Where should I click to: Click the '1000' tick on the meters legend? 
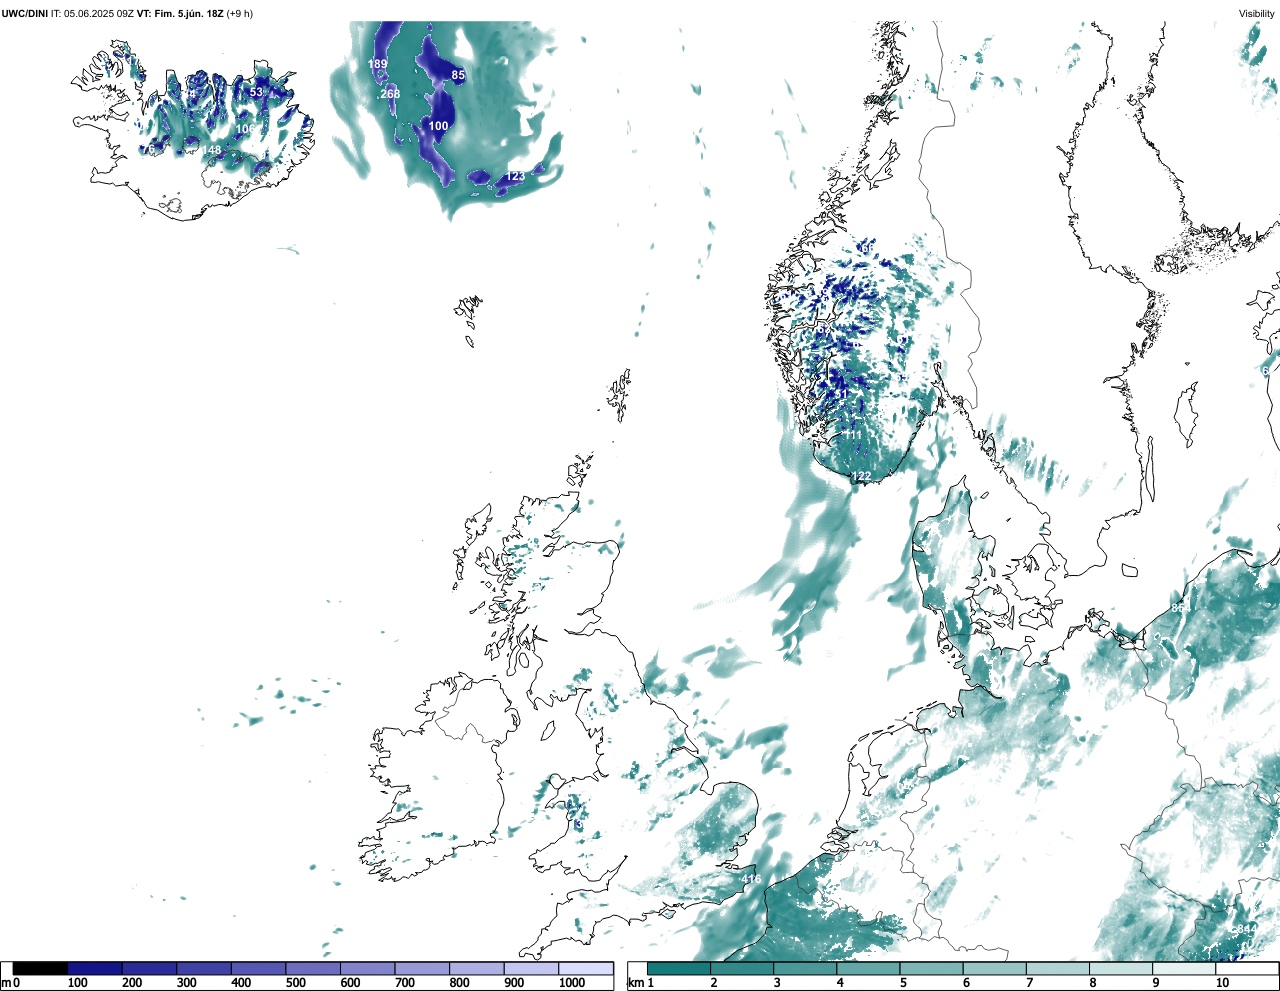[572, 984]
